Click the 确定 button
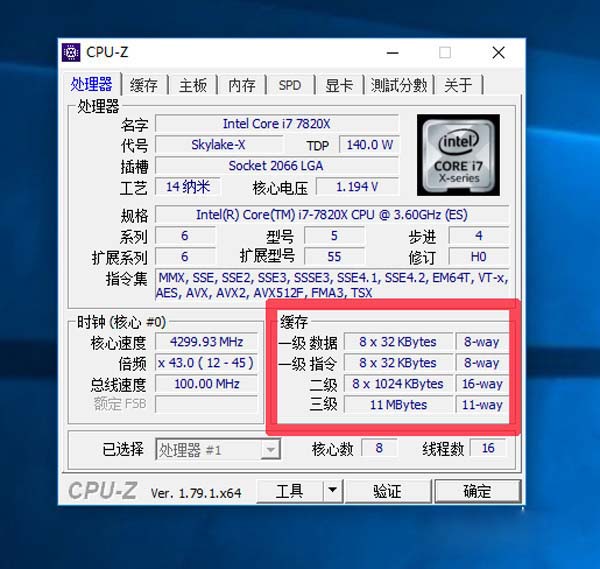 (477, 491)
